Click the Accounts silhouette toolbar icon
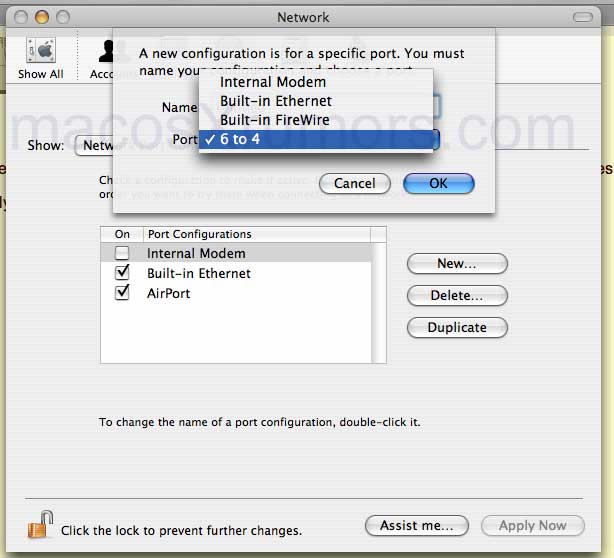The image size is (614, 558). click(x=106, y=51)
